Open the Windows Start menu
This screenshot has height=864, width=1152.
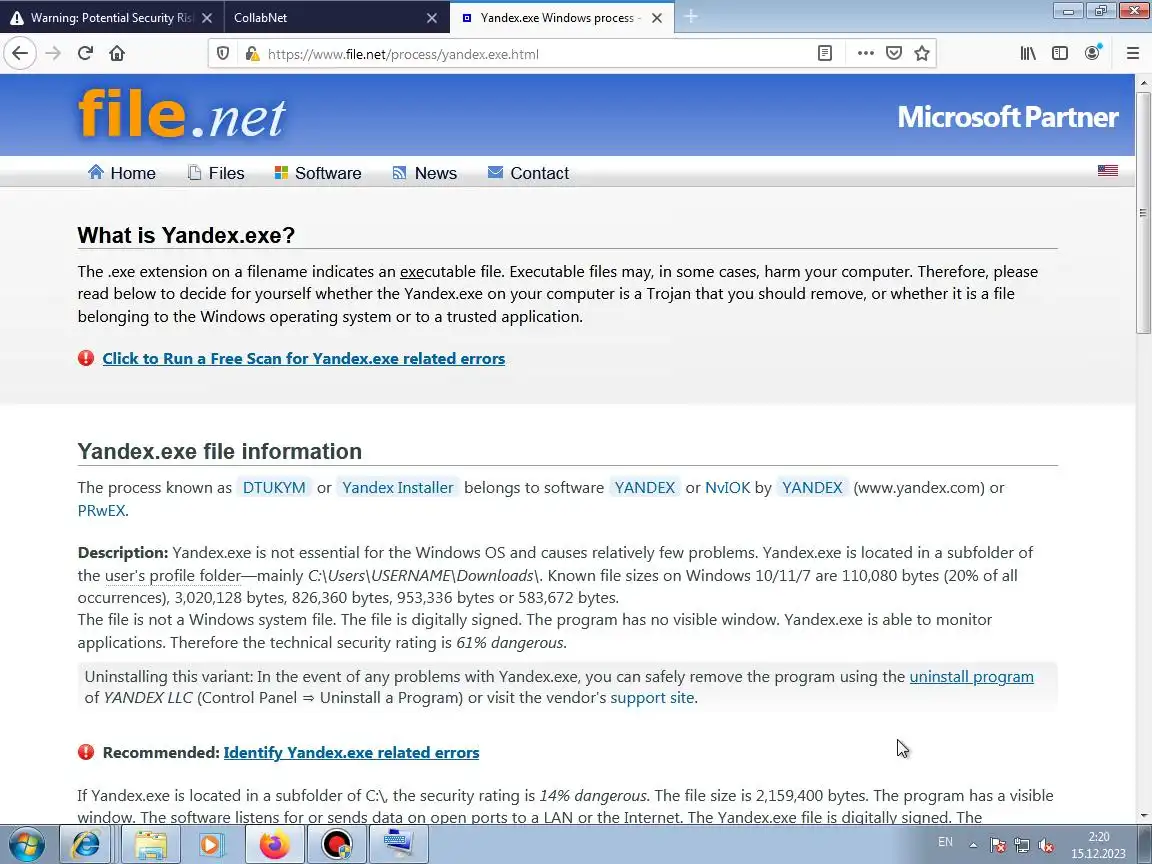tap(26, 845)
